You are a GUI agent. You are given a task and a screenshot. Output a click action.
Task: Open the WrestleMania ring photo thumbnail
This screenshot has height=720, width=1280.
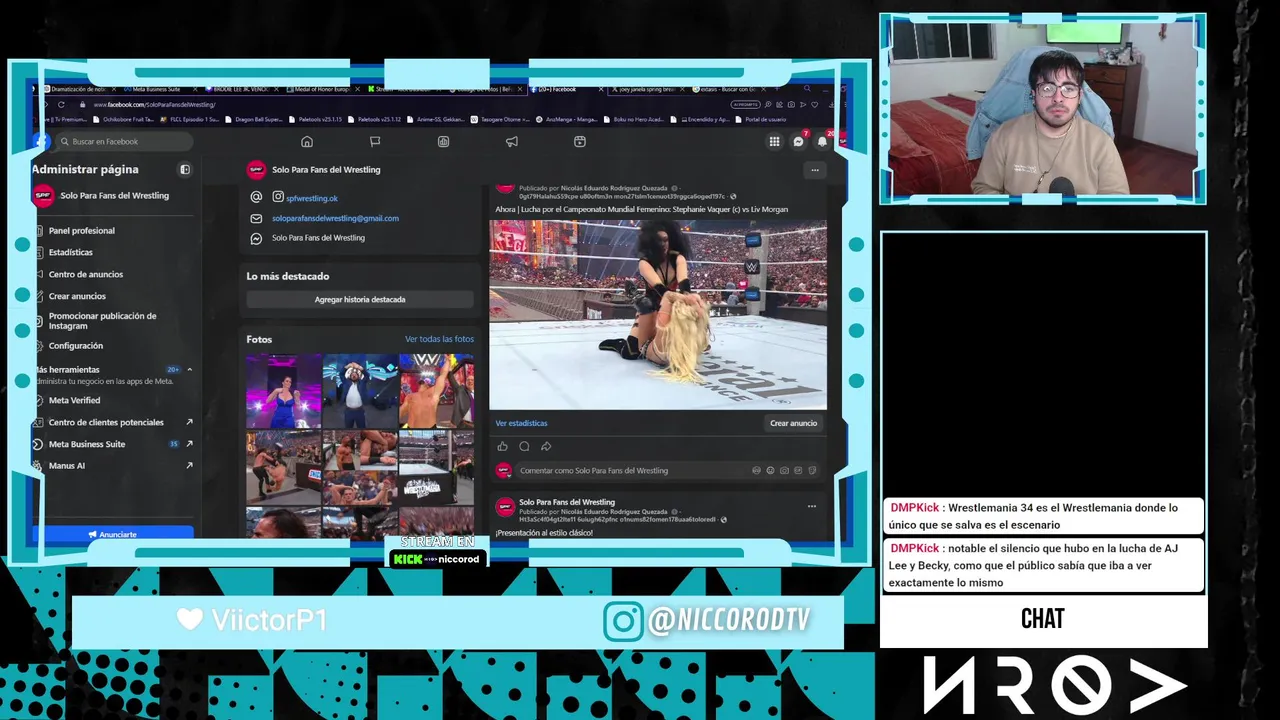click(x=437, y=467)
